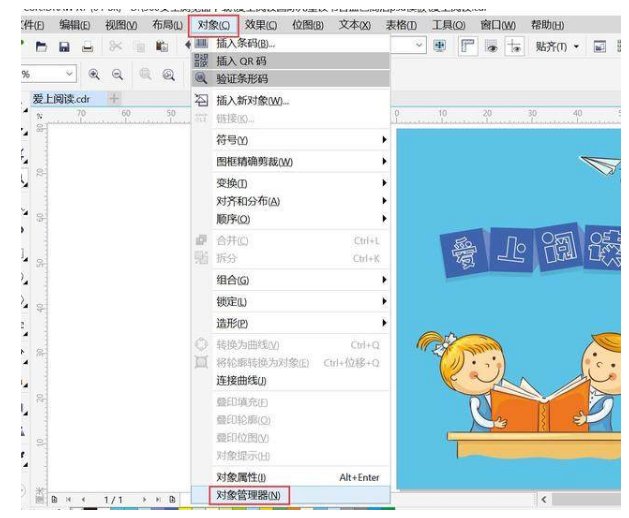Jump to the last page arrow
The height and width of the screenshot is (518, 629).
point(158,500)
